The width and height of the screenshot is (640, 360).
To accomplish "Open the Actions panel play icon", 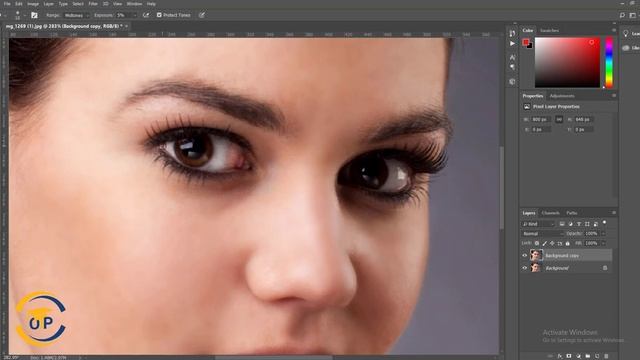I will tap(512, 43).
